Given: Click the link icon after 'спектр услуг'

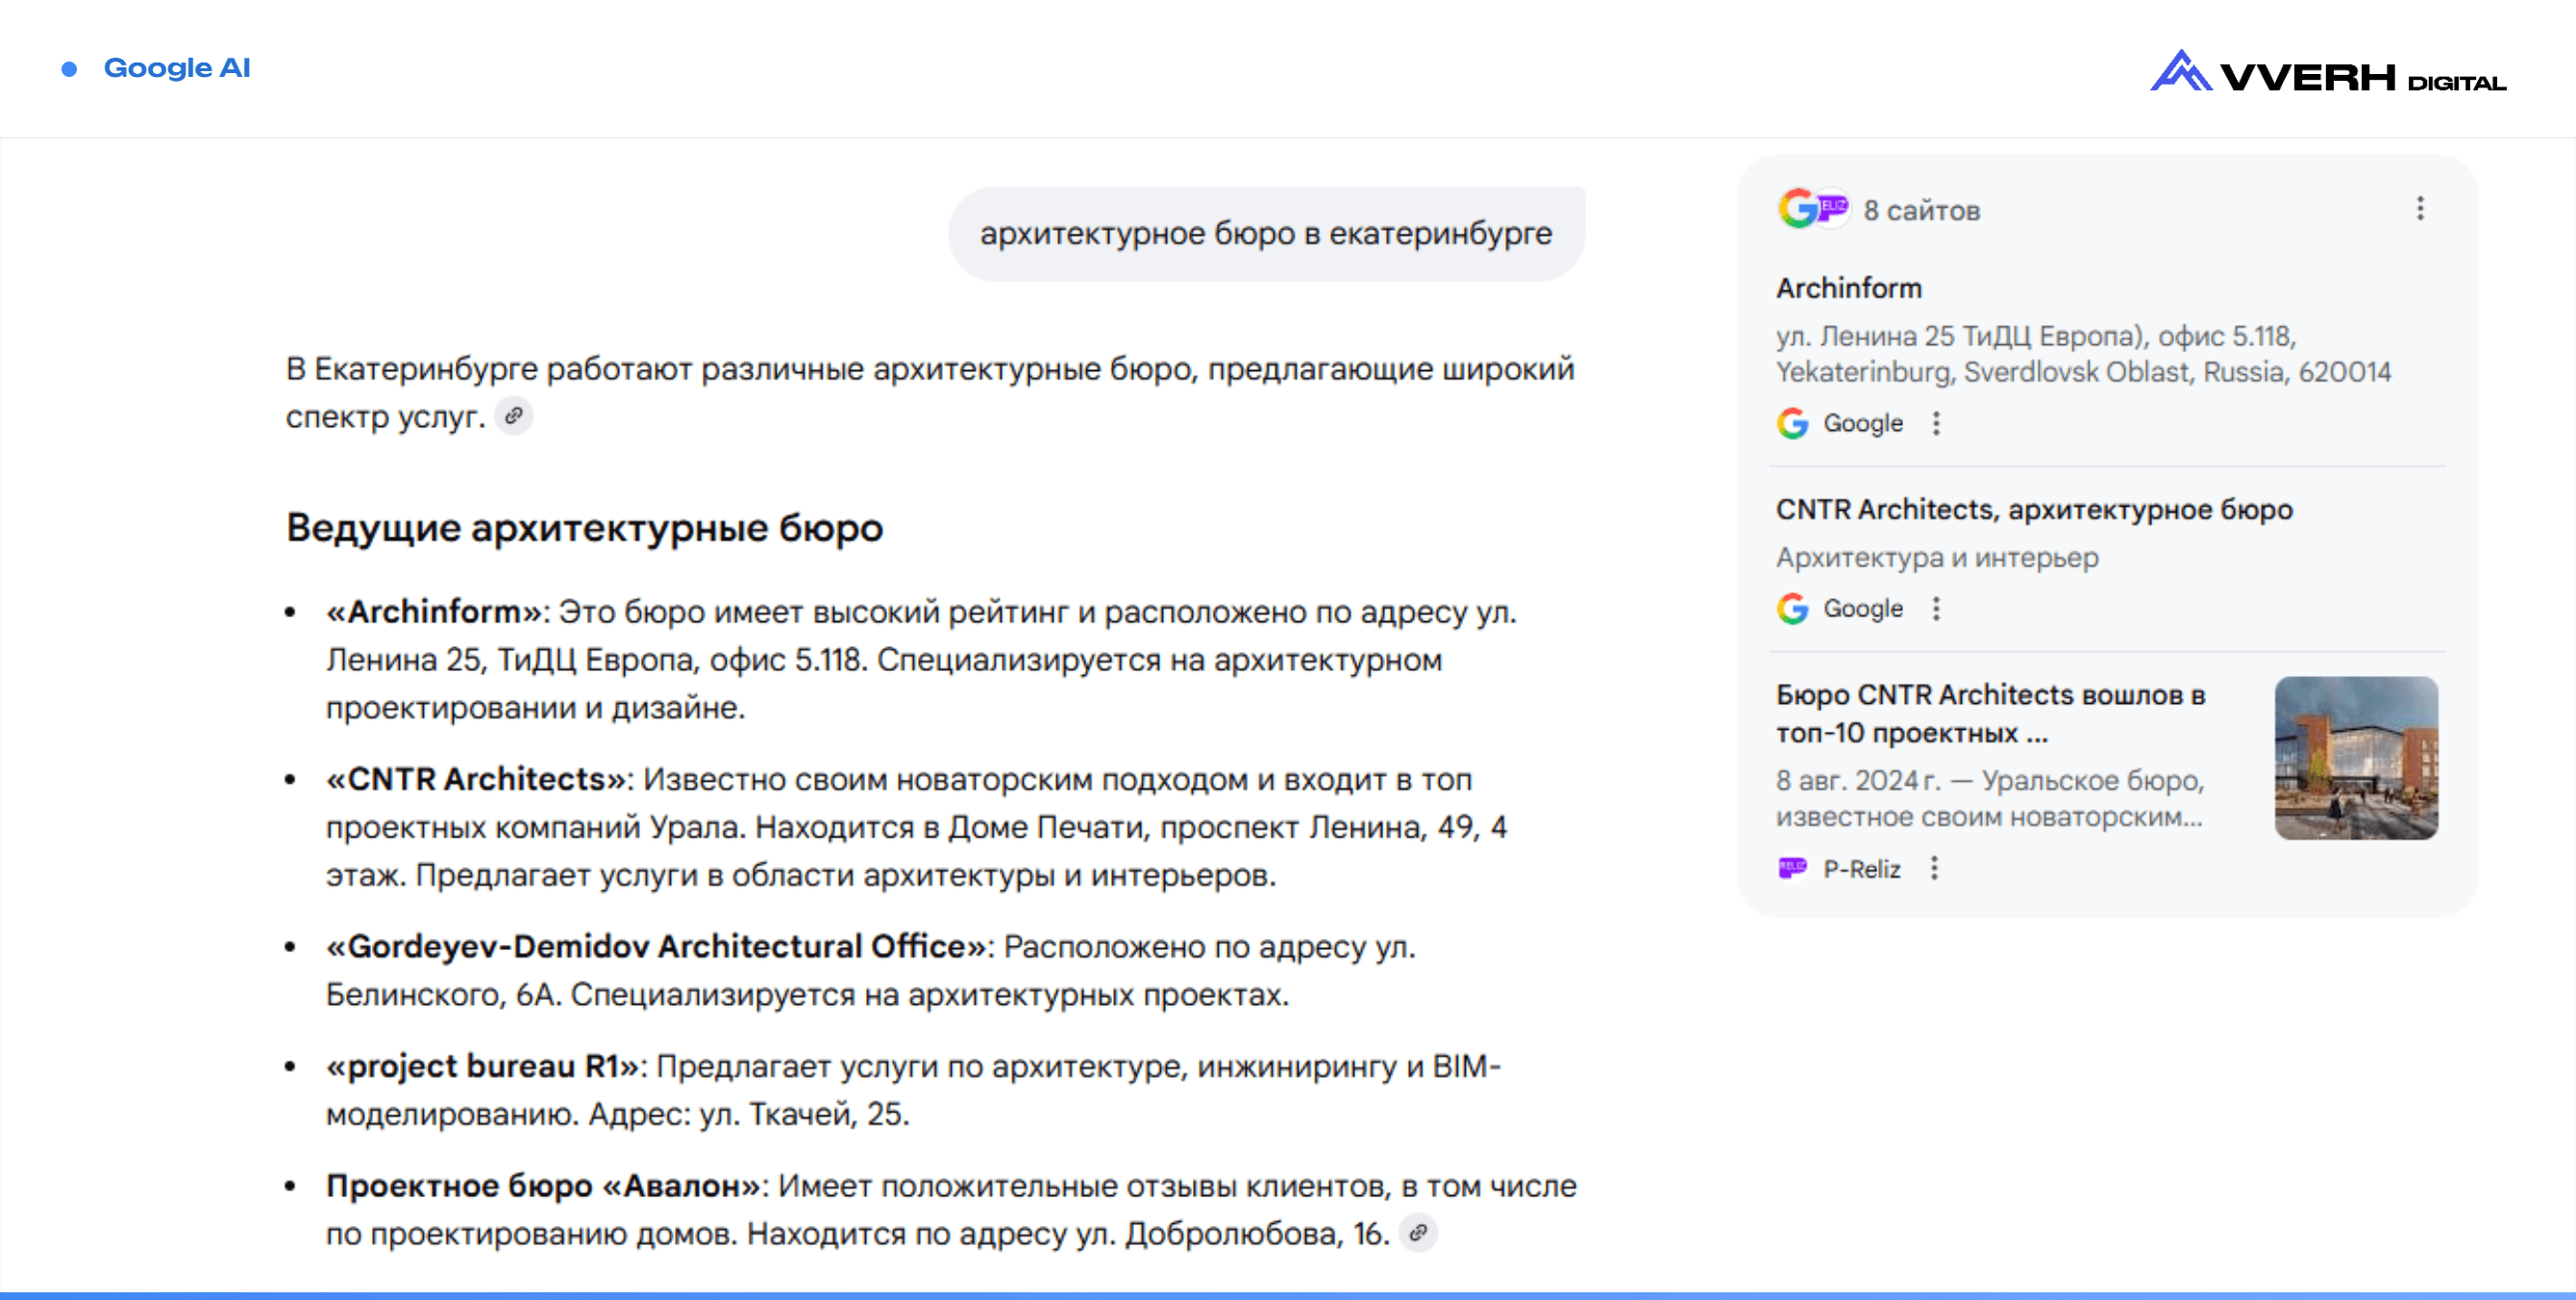Looking at the screenshot, I should pos(514,416).
